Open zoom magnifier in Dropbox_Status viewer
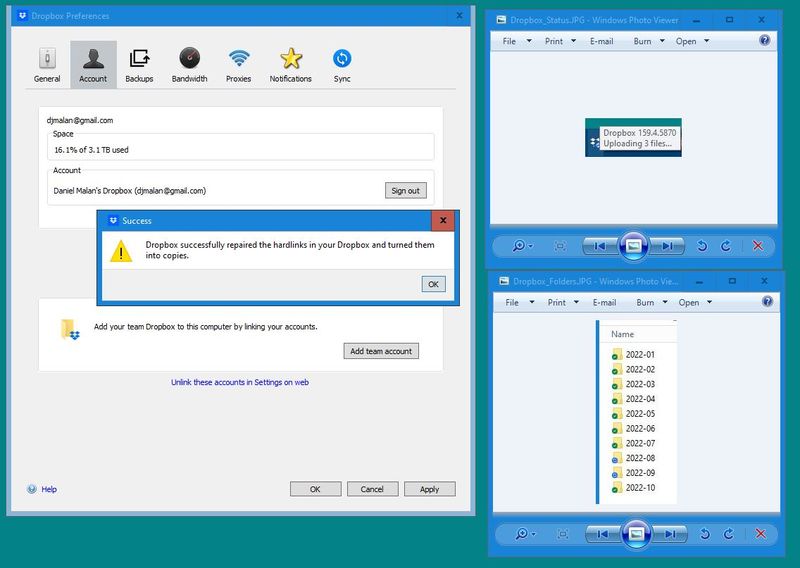800x568 pixels. [x=522, y=246]
